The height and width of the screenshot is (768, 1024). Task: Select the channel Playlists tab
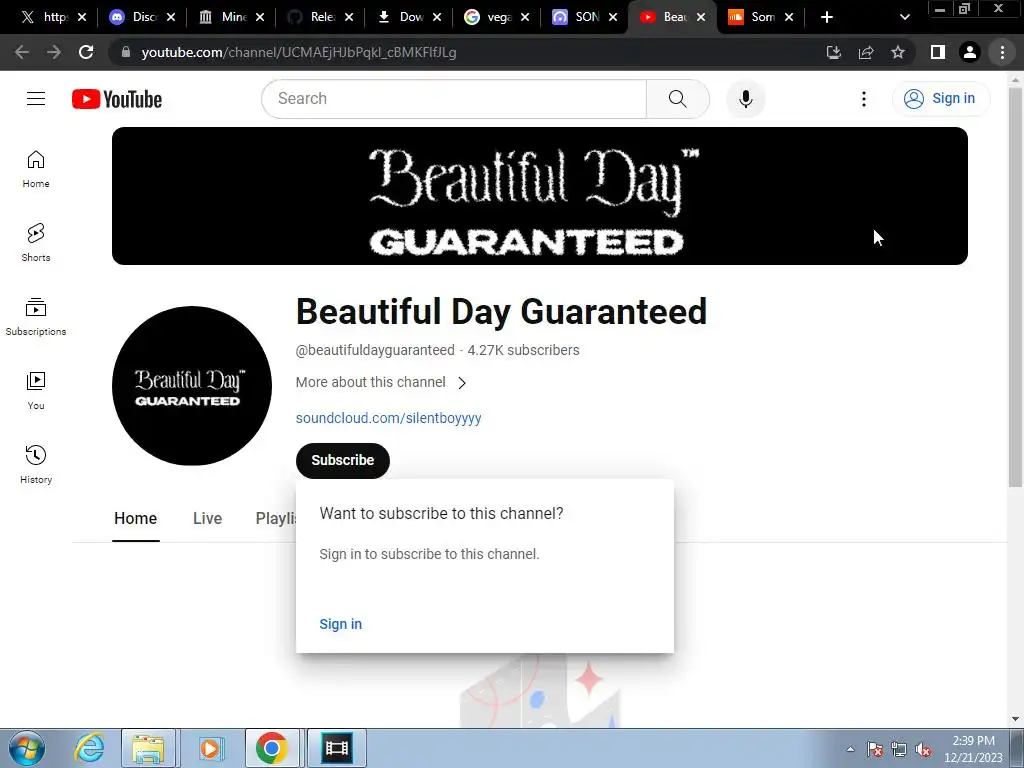tap(276, 519)
